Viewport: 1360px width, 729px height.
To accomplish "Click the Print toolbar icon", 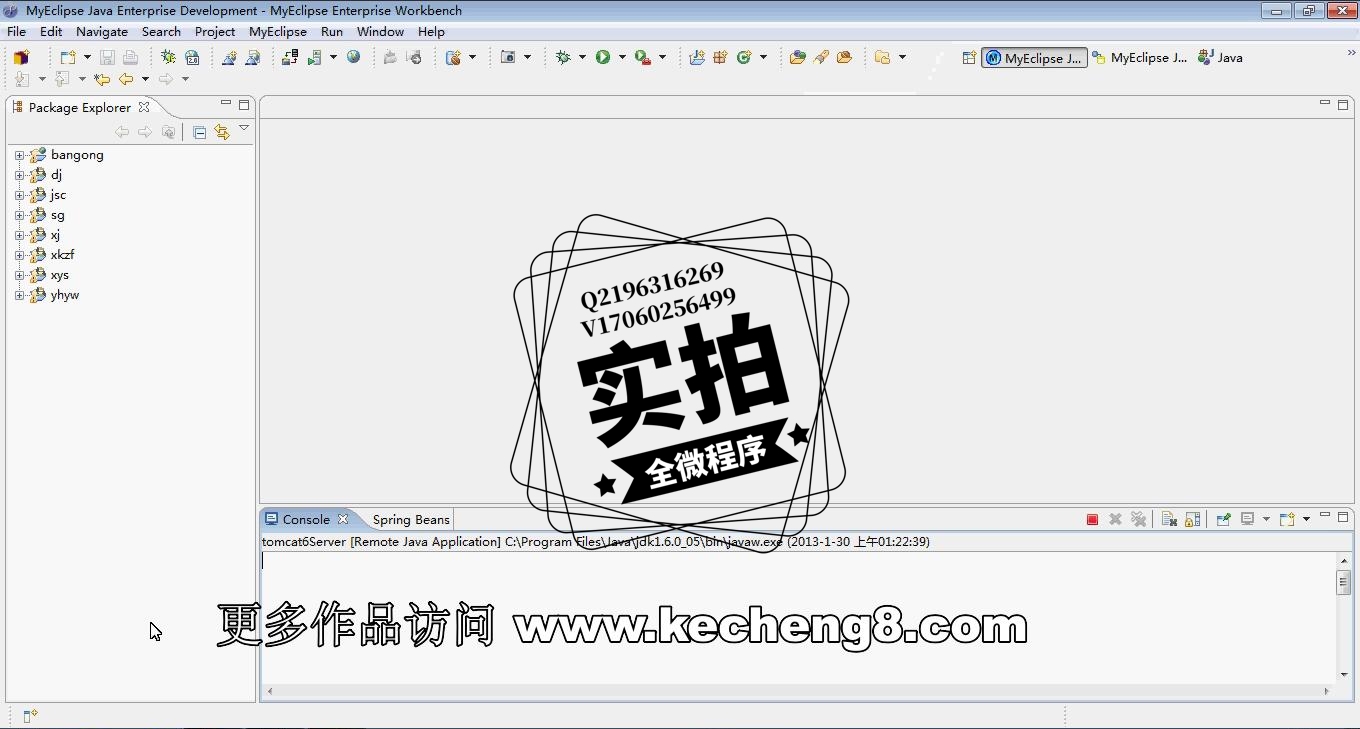I will pyautogui.click(x=130, y=57).
